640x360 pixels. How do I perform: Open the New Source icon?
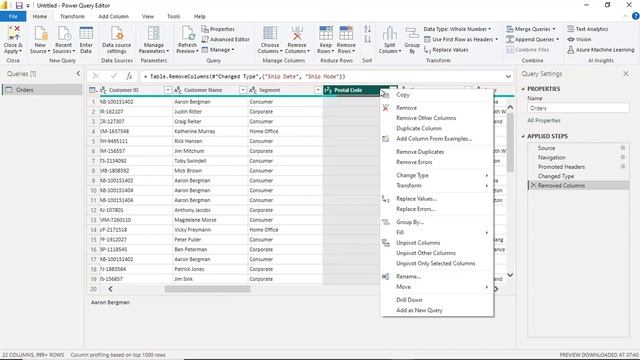pyautogui.click(x=40, y=33)
